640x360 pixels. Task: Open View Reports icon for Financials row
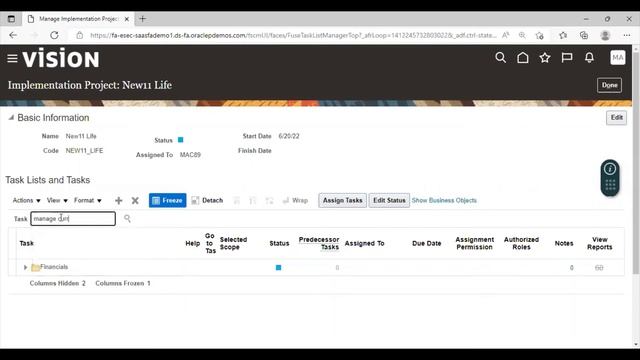coord(599,268)
